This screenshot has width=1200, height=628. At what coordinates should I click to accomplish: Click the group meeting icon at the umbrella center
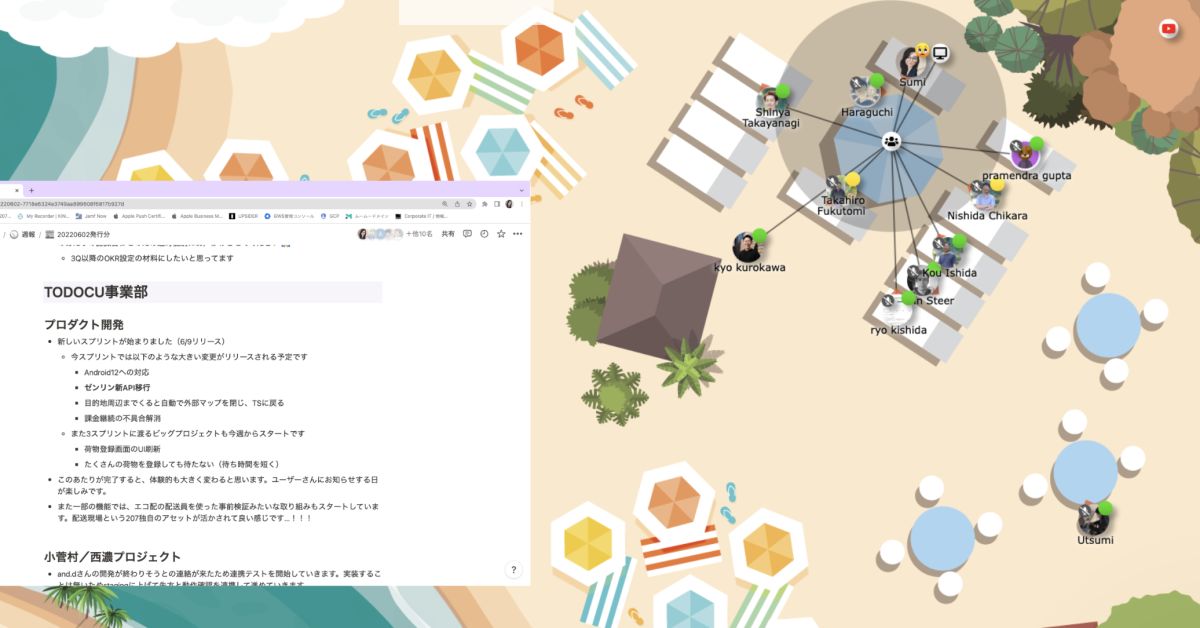[892, 142]
